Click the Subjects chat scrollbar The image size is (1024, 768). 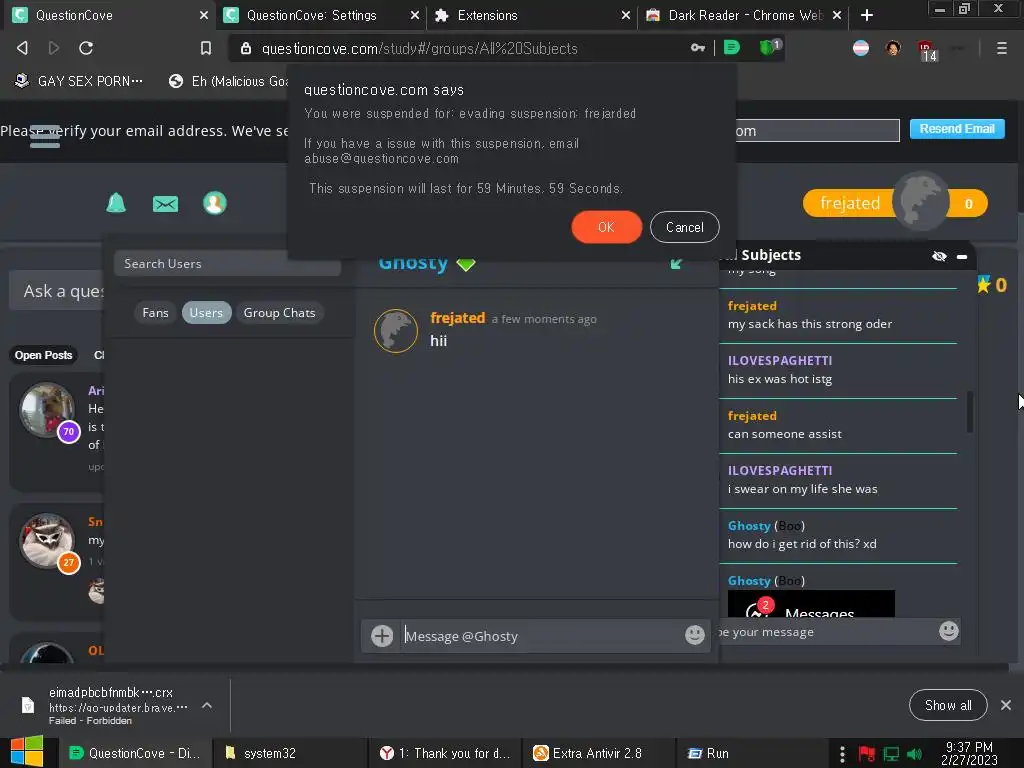tap(970, 411)
